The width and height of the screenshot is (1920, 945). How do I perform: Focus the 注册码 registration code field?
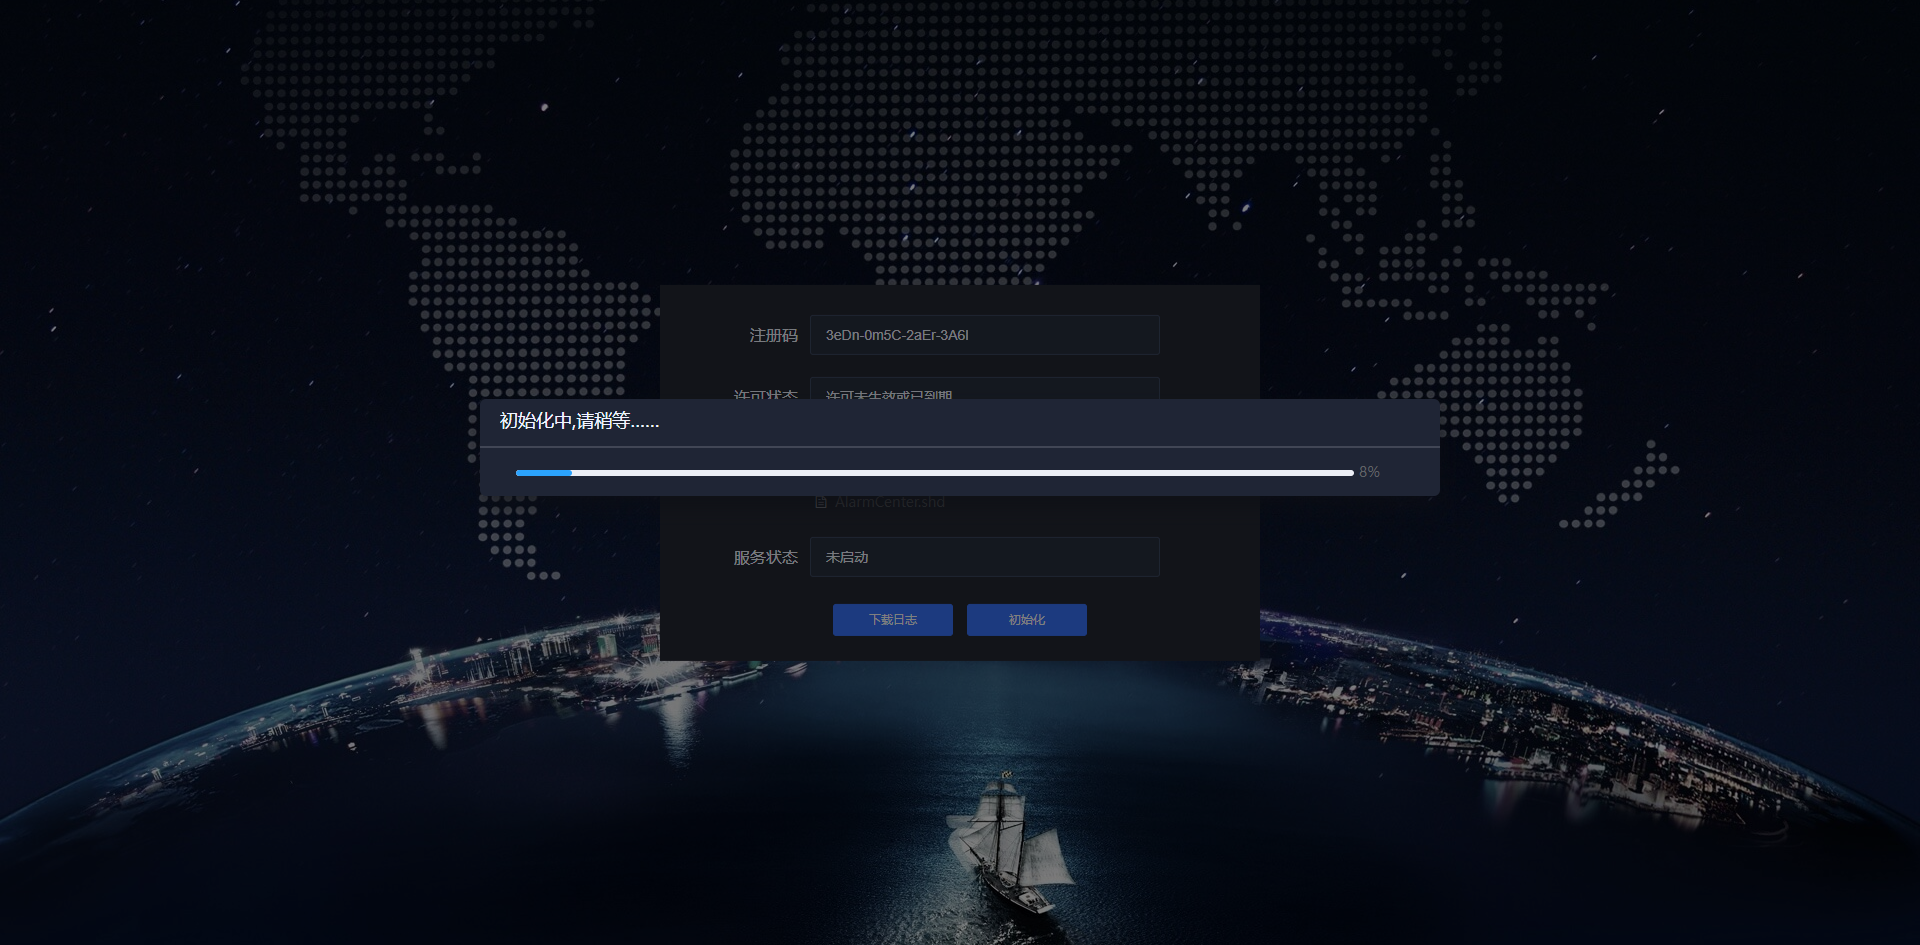click(985, 335)
